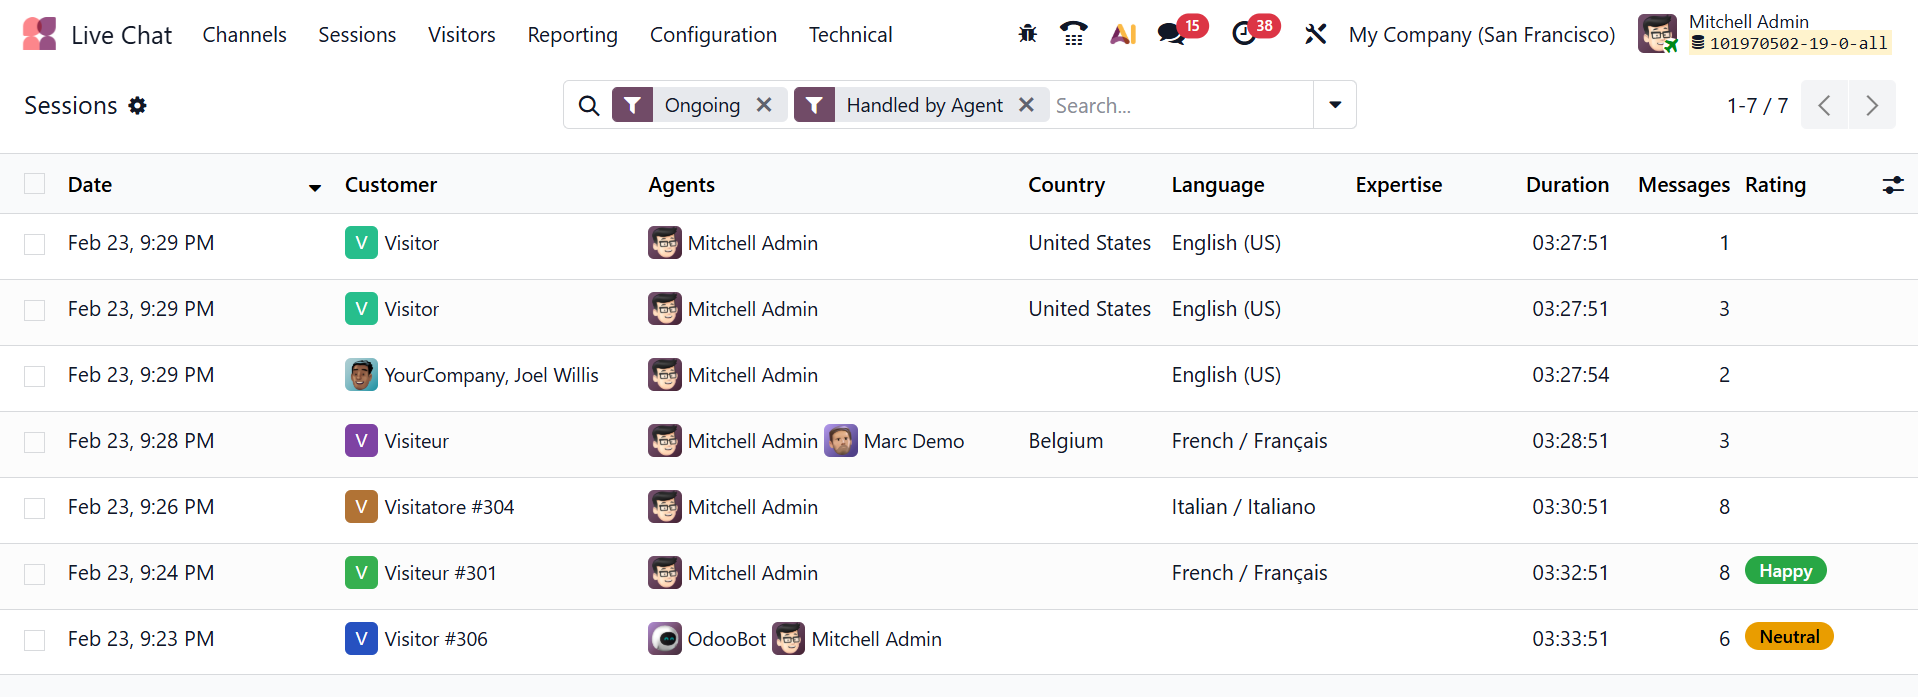Toggle the select-all sessions checkbox

pos(35,184)
